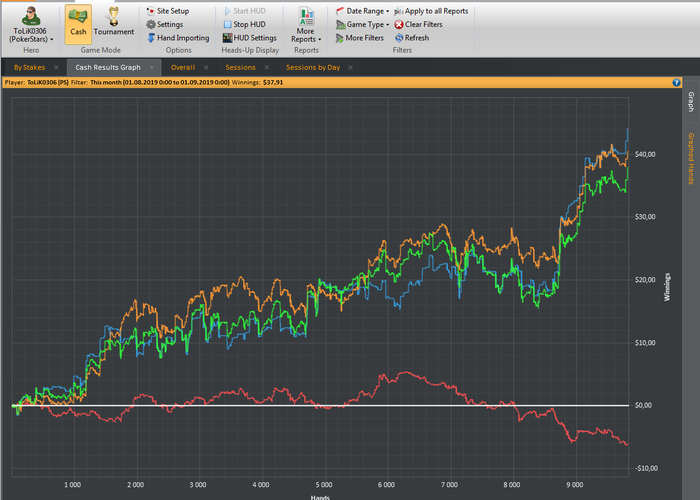Select the Cash game mode icon
The height and width of the screenshot is (500, 700).
coord(78,21)
